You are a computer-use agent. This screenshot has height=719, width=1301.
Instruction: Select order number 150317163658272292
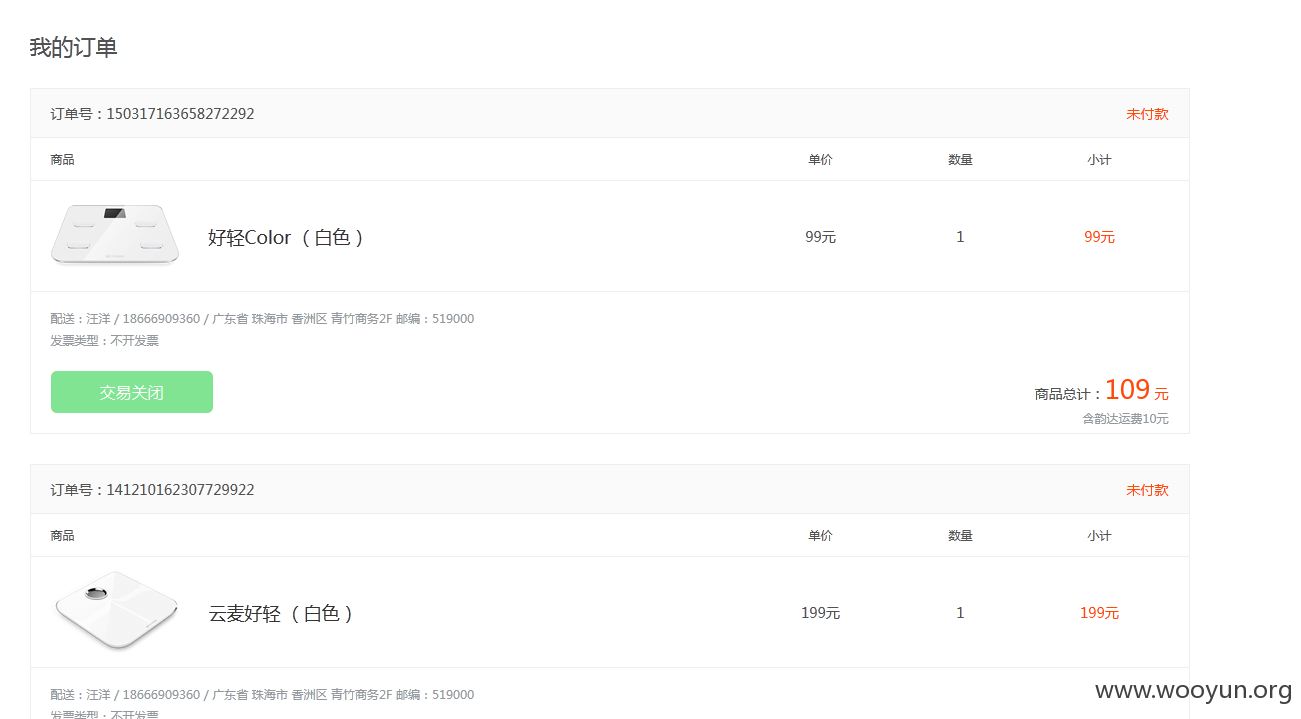tap(180, 114)
